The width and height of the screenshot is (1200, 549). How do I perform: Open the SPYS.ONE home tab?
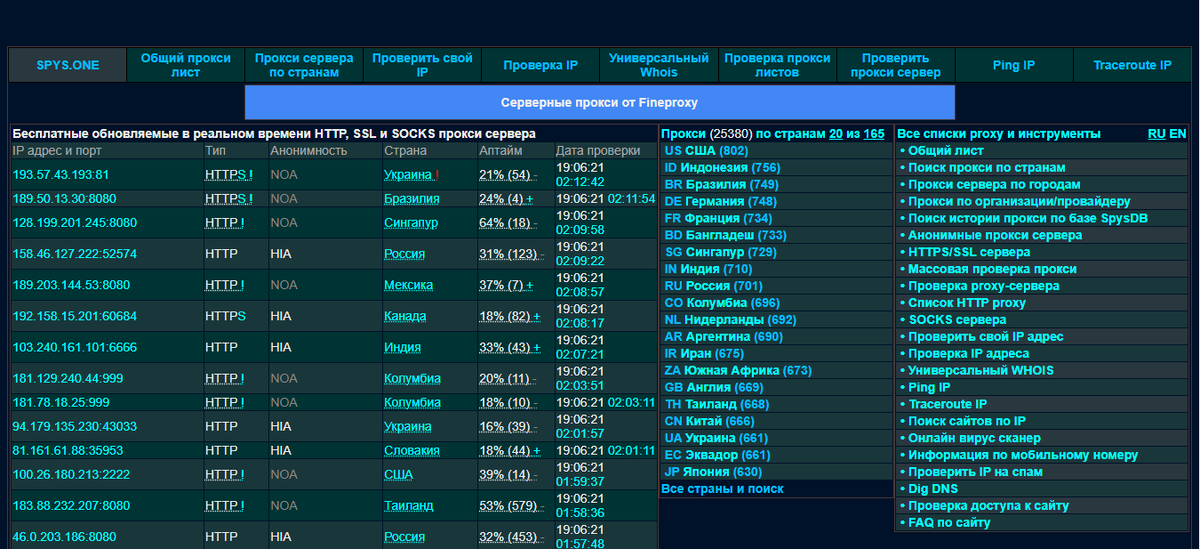click(x=68, y=65)
